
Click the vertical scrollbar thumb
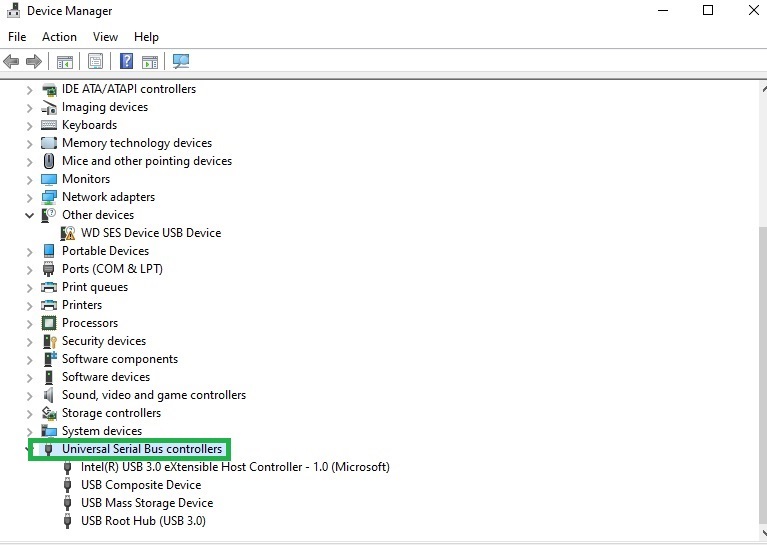[763, 374]
